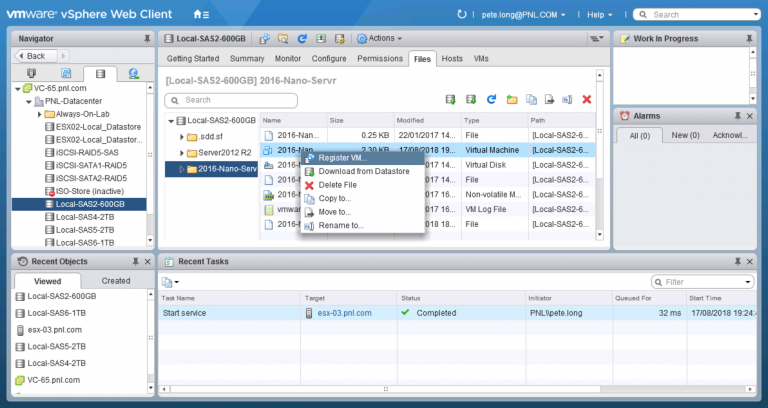Screen dimensions: 768x408
Task: Click the vSphere home menu icon
Action: coord(201,15)
